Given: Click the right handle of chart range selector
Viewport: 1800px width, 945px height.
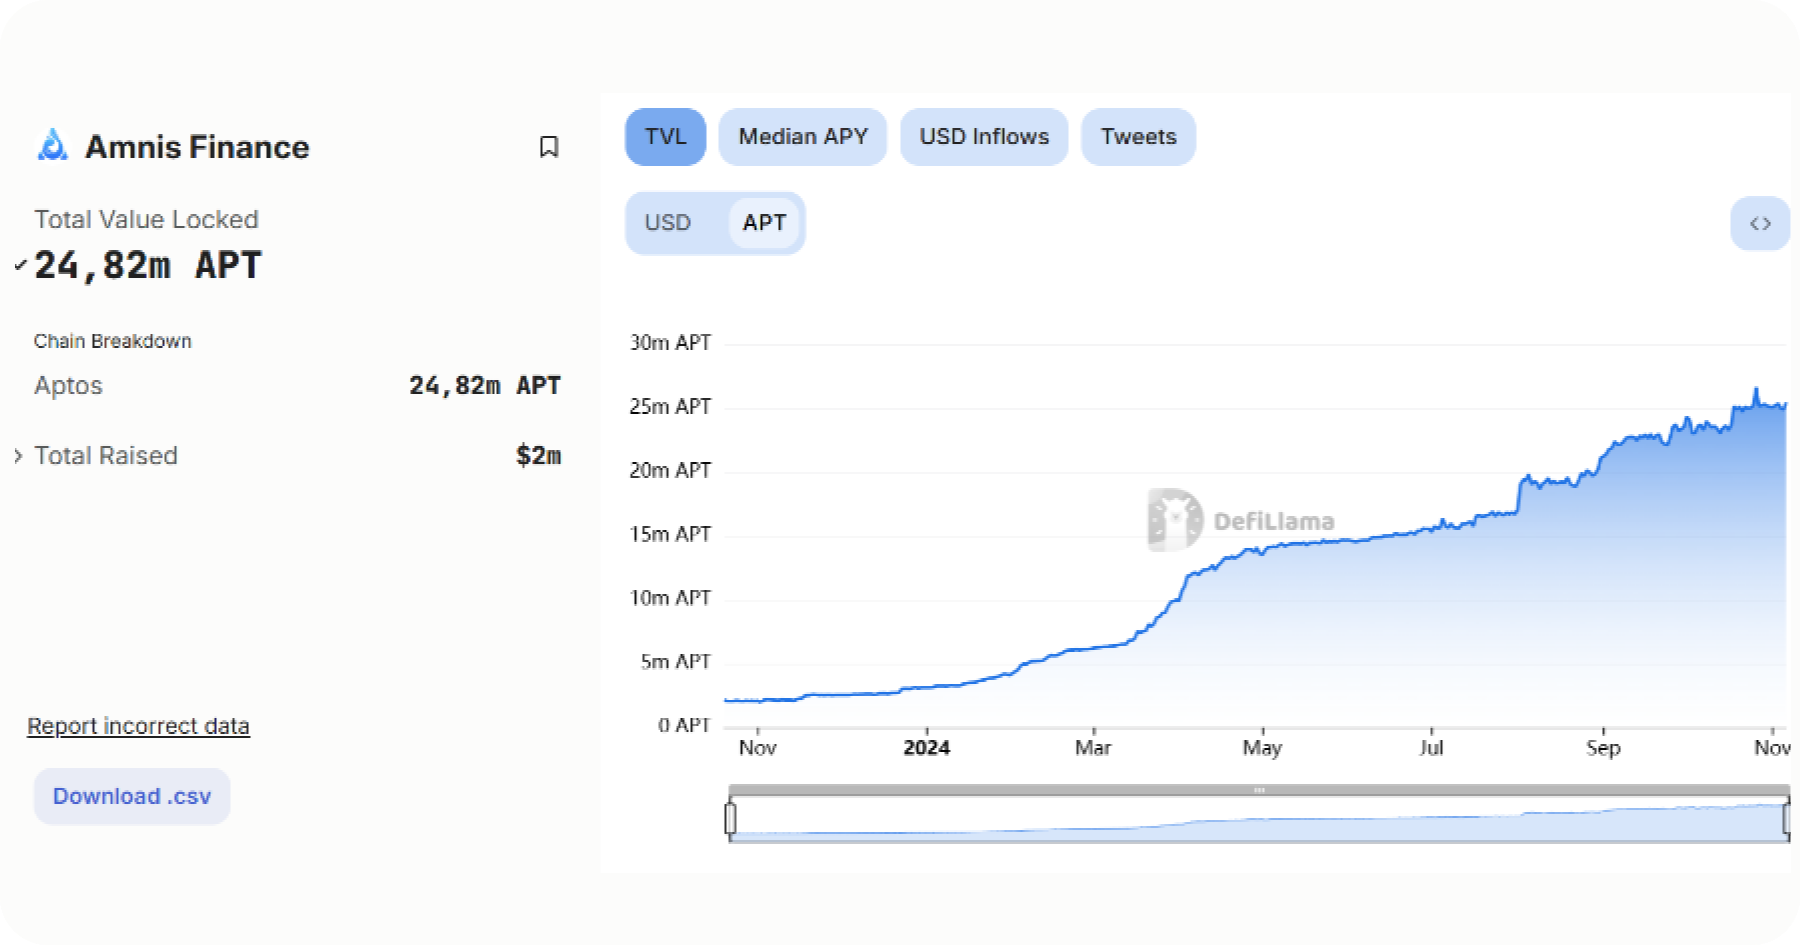Looking at the screenshot, I should [x=1788, y=818].
